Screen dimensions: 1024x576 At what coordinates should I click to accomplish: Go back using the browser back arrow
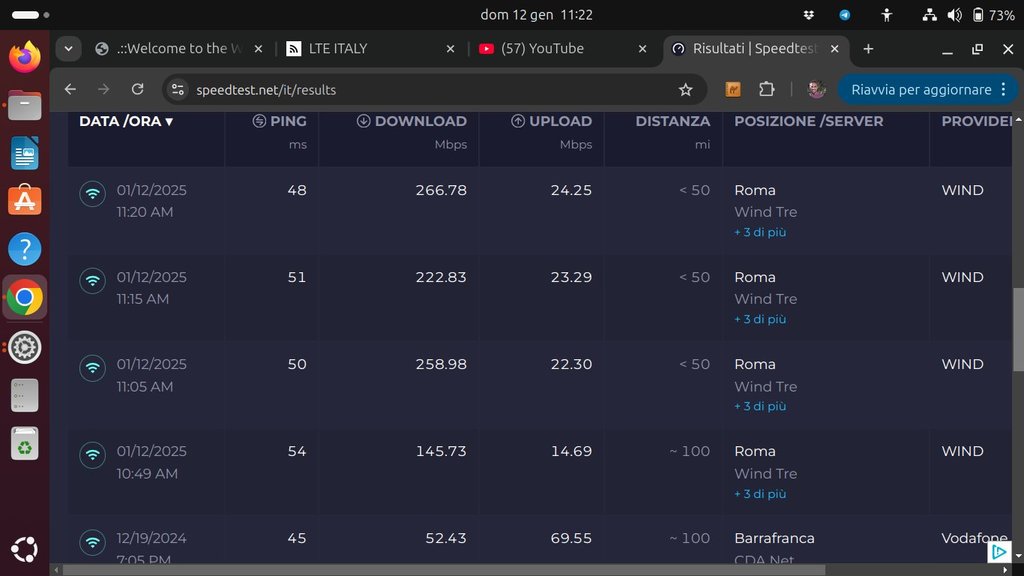click(70, 90)
